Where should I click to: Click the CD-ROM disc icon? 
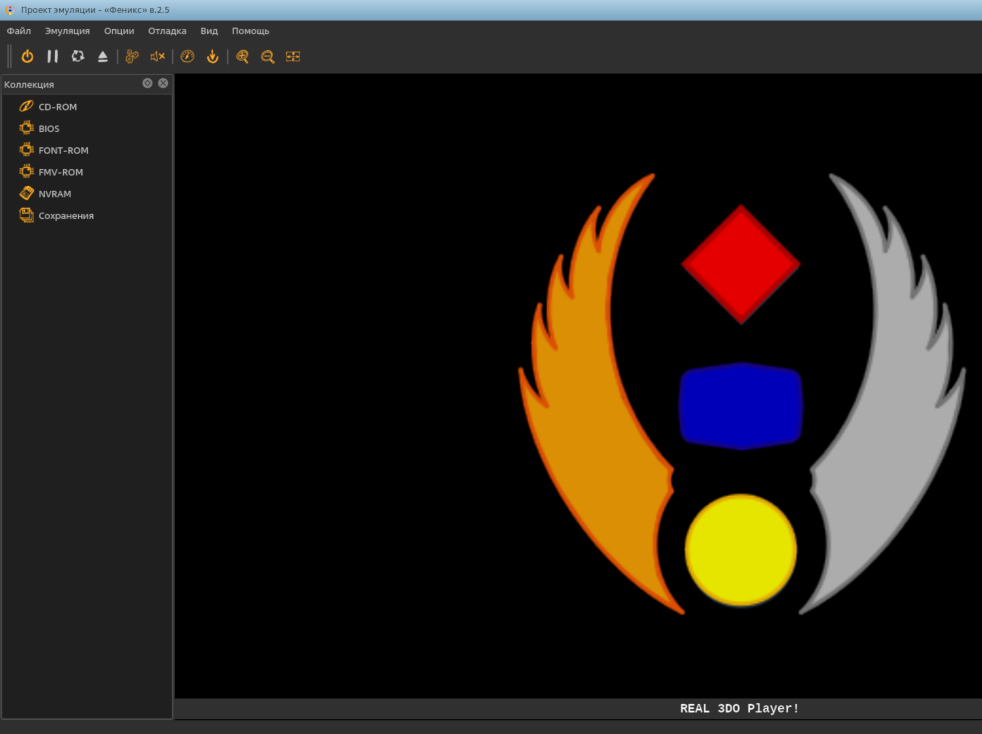[x=26, y=106]
